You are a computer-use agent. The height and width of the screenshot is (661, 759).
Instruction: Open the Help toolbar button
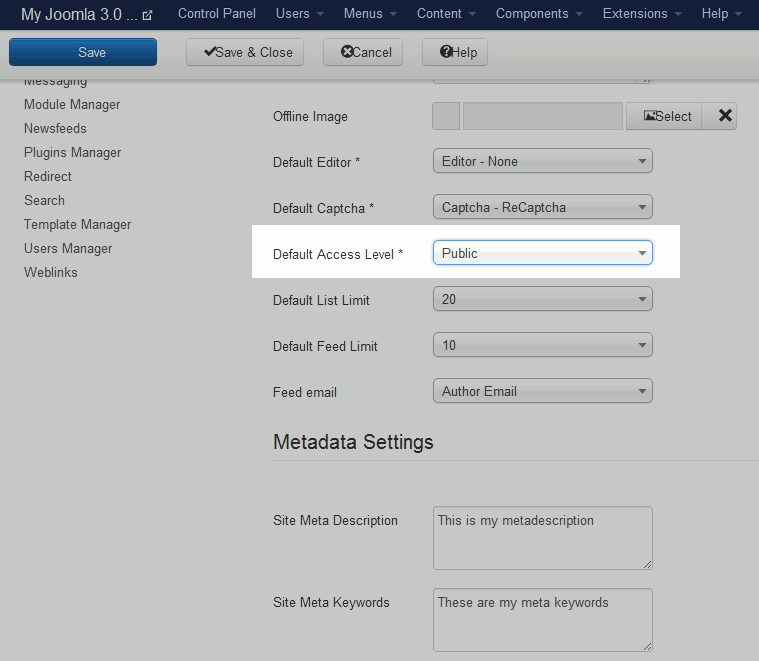(x=455, y=52)
